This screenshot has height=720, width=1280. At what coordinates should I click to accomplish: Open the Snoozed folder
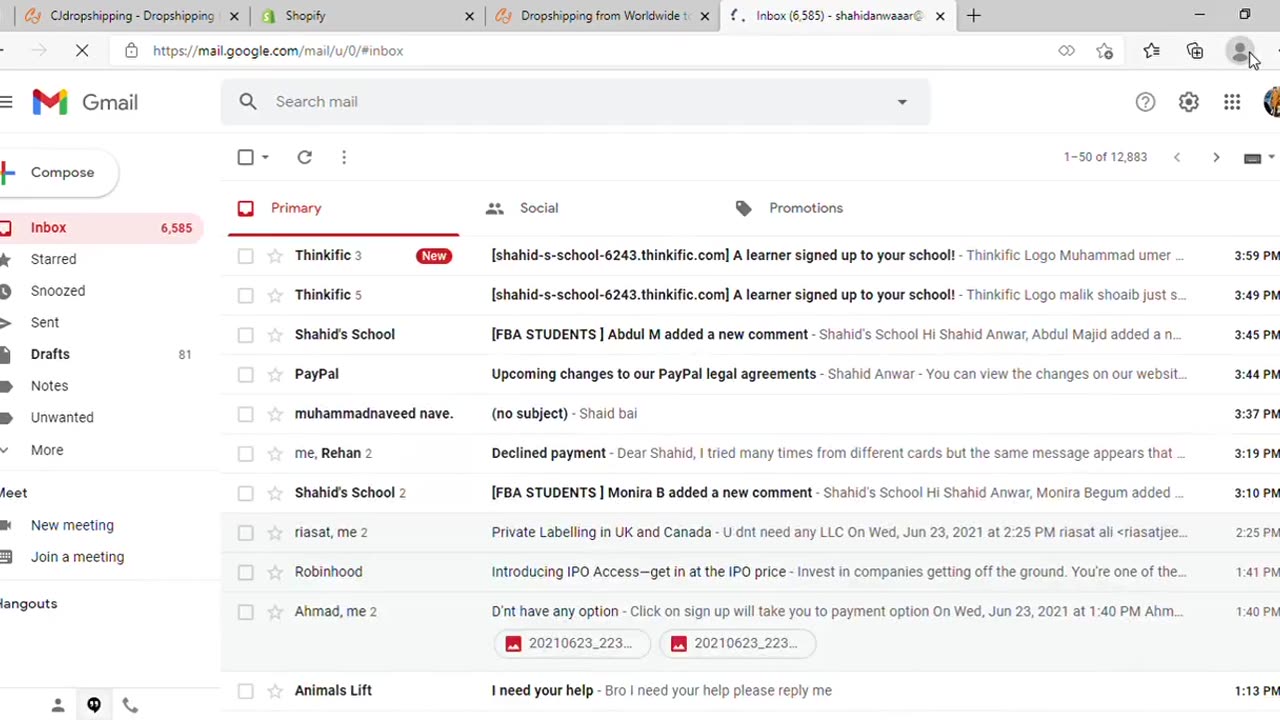click(58, 291)
